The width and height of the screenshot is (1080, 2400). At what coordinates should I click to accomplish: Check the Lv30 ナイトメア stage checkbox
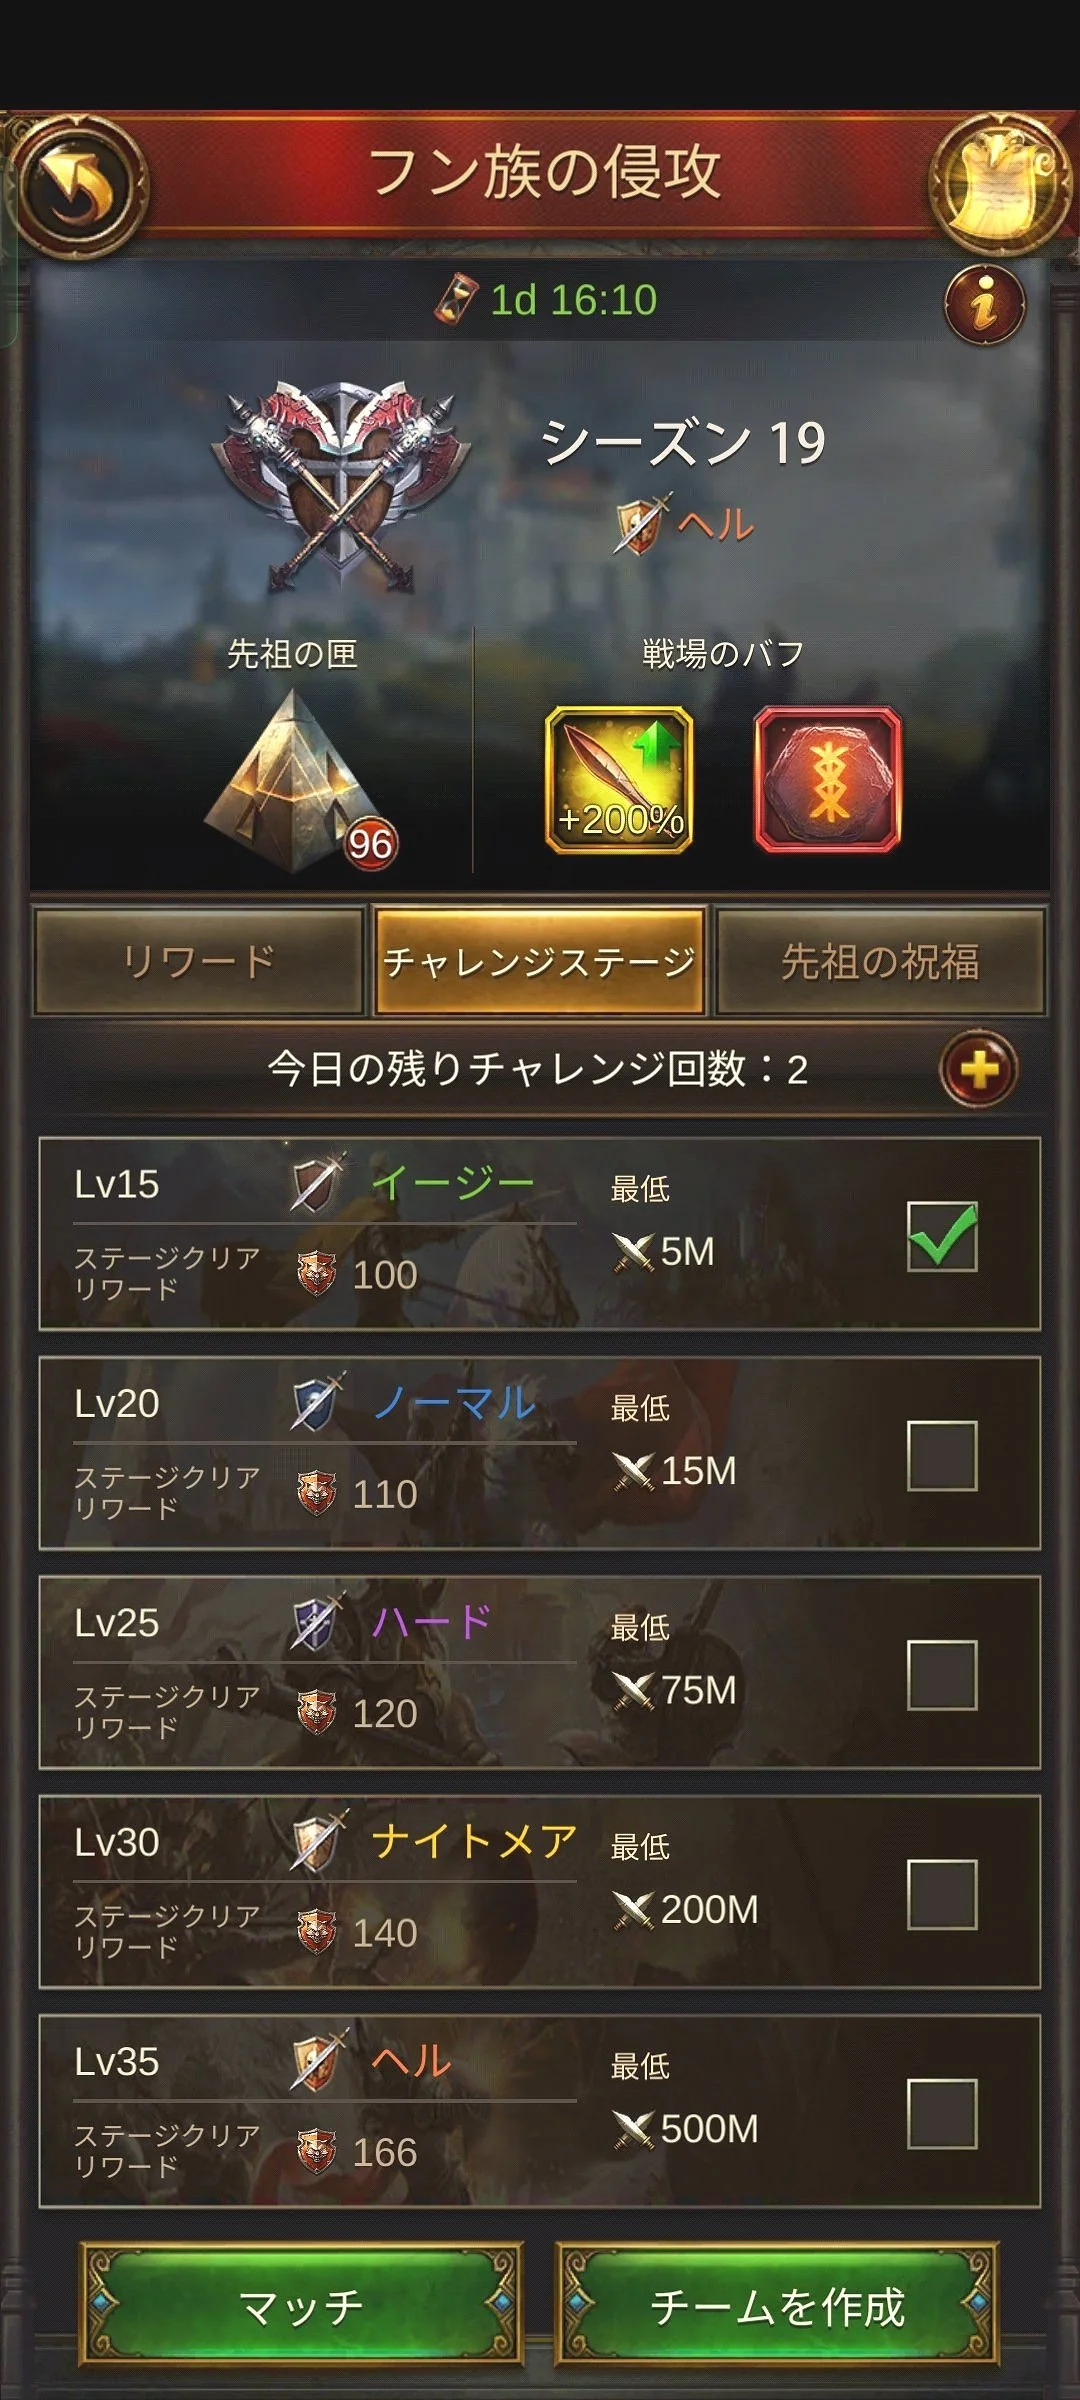942,1894
